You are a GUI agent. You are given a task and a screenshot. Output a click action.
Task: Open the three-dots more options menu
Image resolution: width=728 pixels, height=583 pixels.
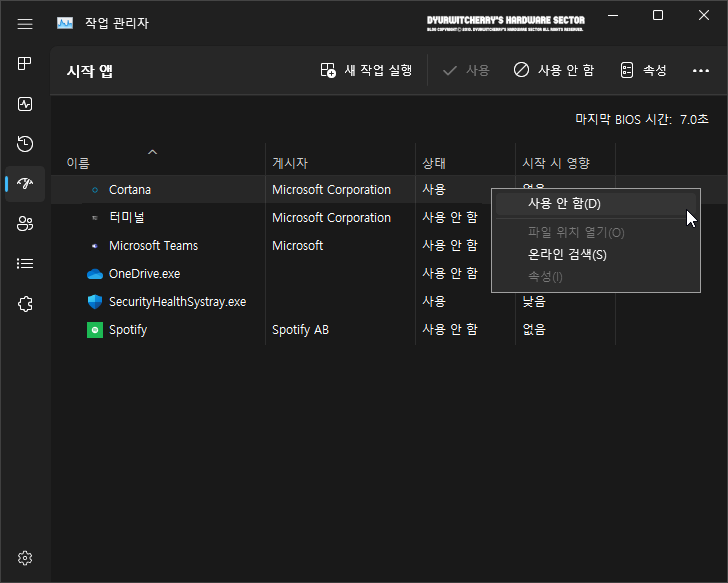[701, 71]
